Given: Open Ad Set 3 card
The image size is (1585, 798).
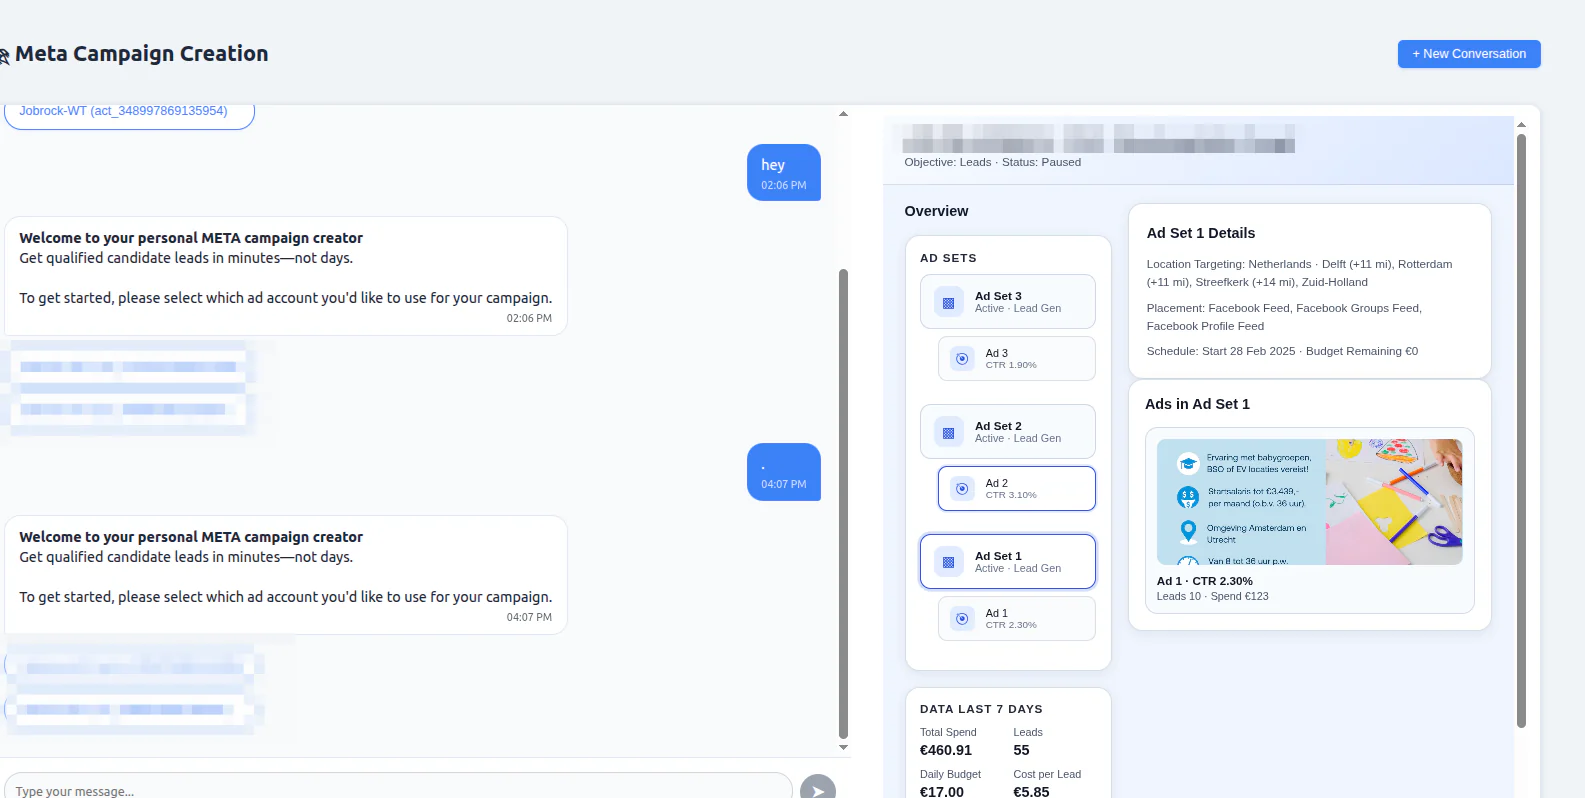Looking at the screenshot, I should [x=1007, y=302].
